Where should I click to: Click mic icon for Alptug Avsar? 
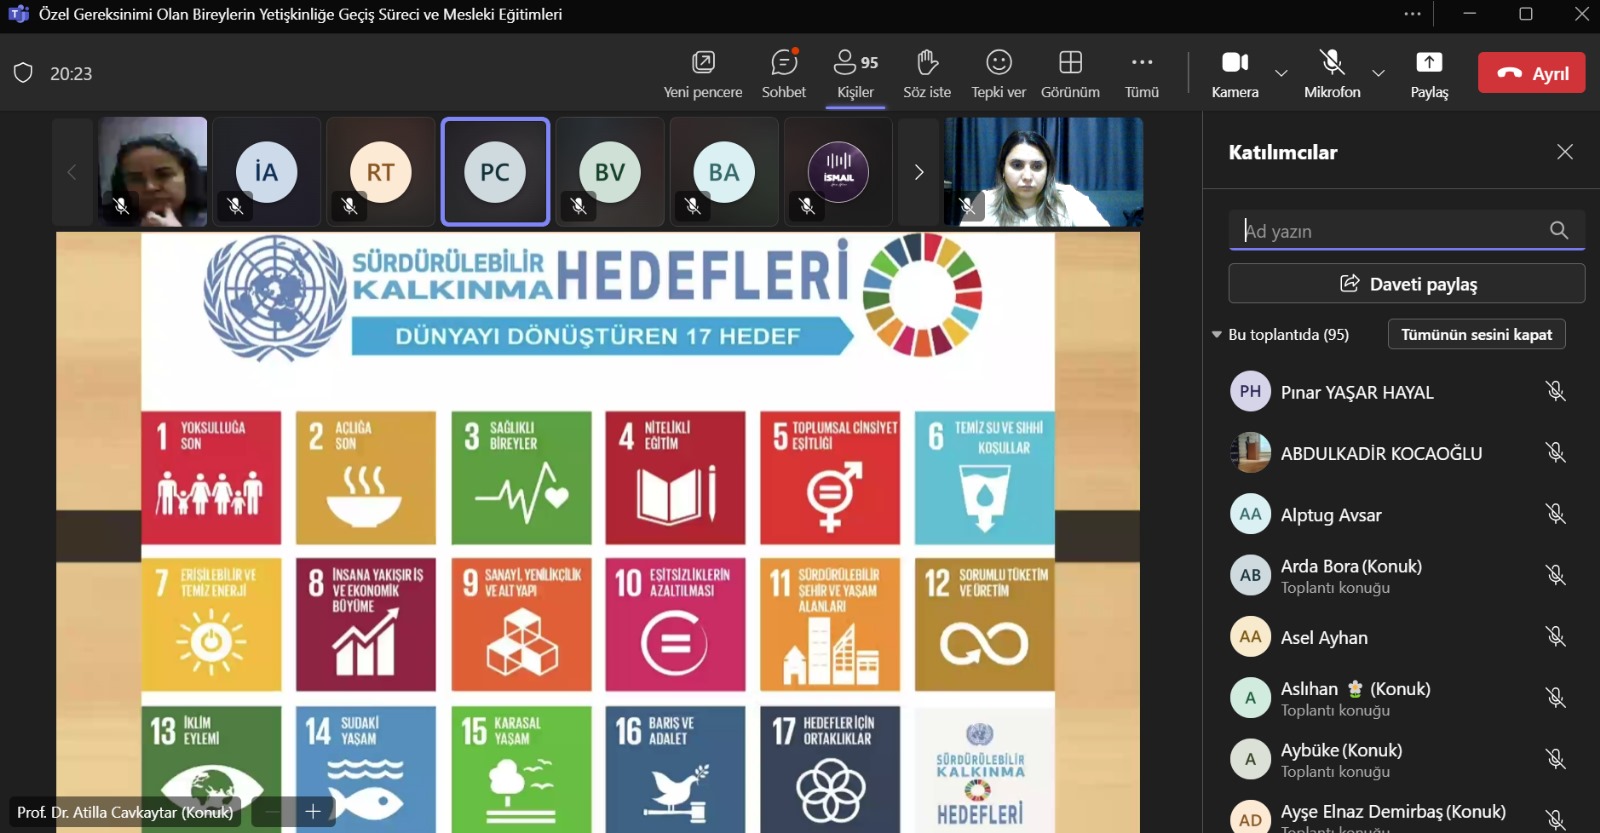point(1555,514)
